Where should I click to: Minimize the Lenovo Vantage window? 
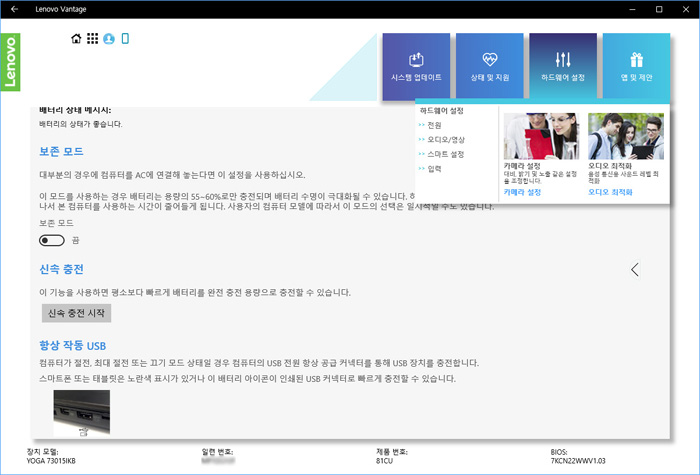tap(632, 9)
